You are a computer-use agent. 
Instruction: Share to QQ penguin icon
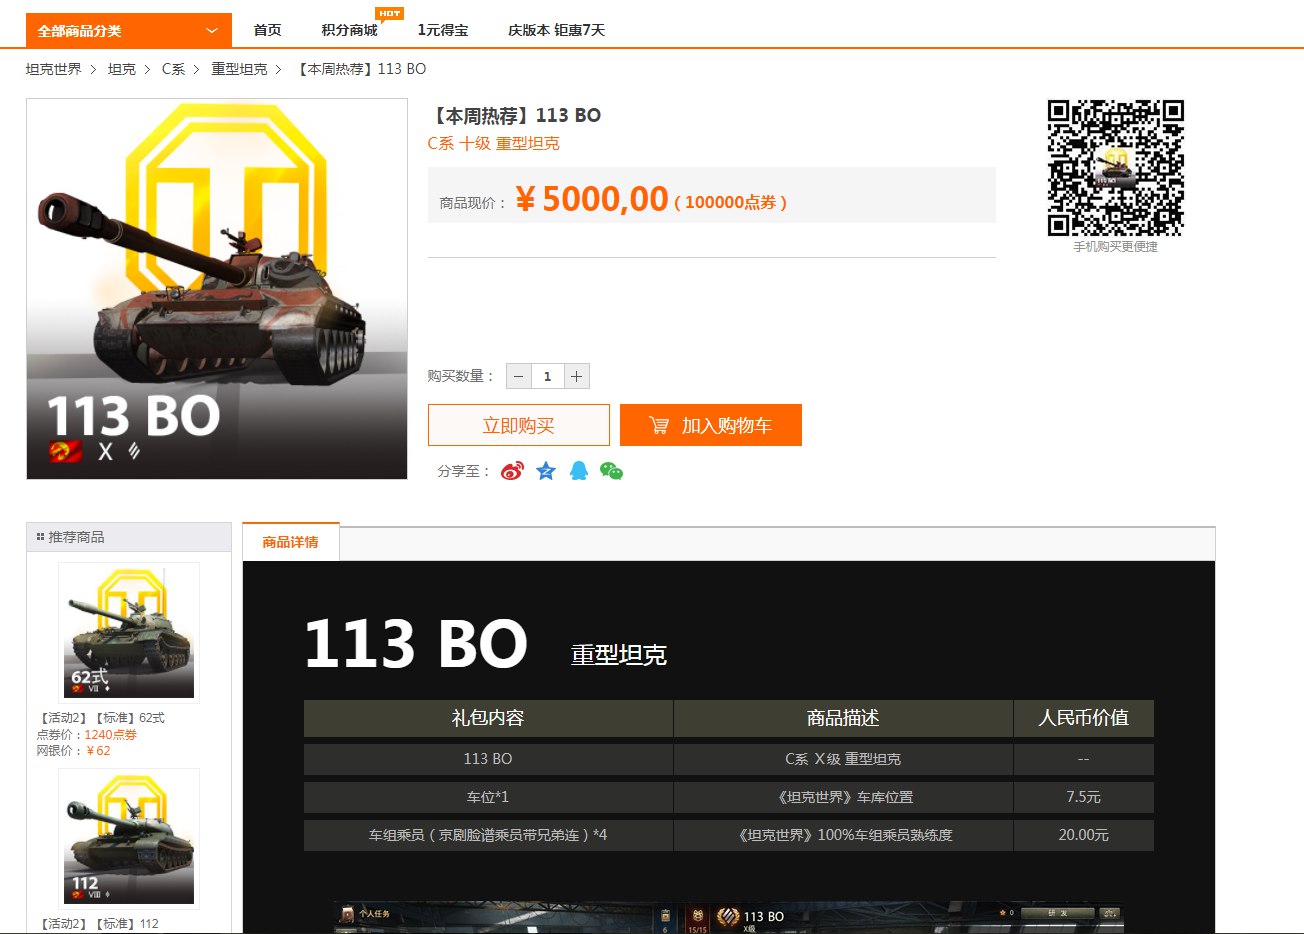pyautogui.click(x=578, y=471)
